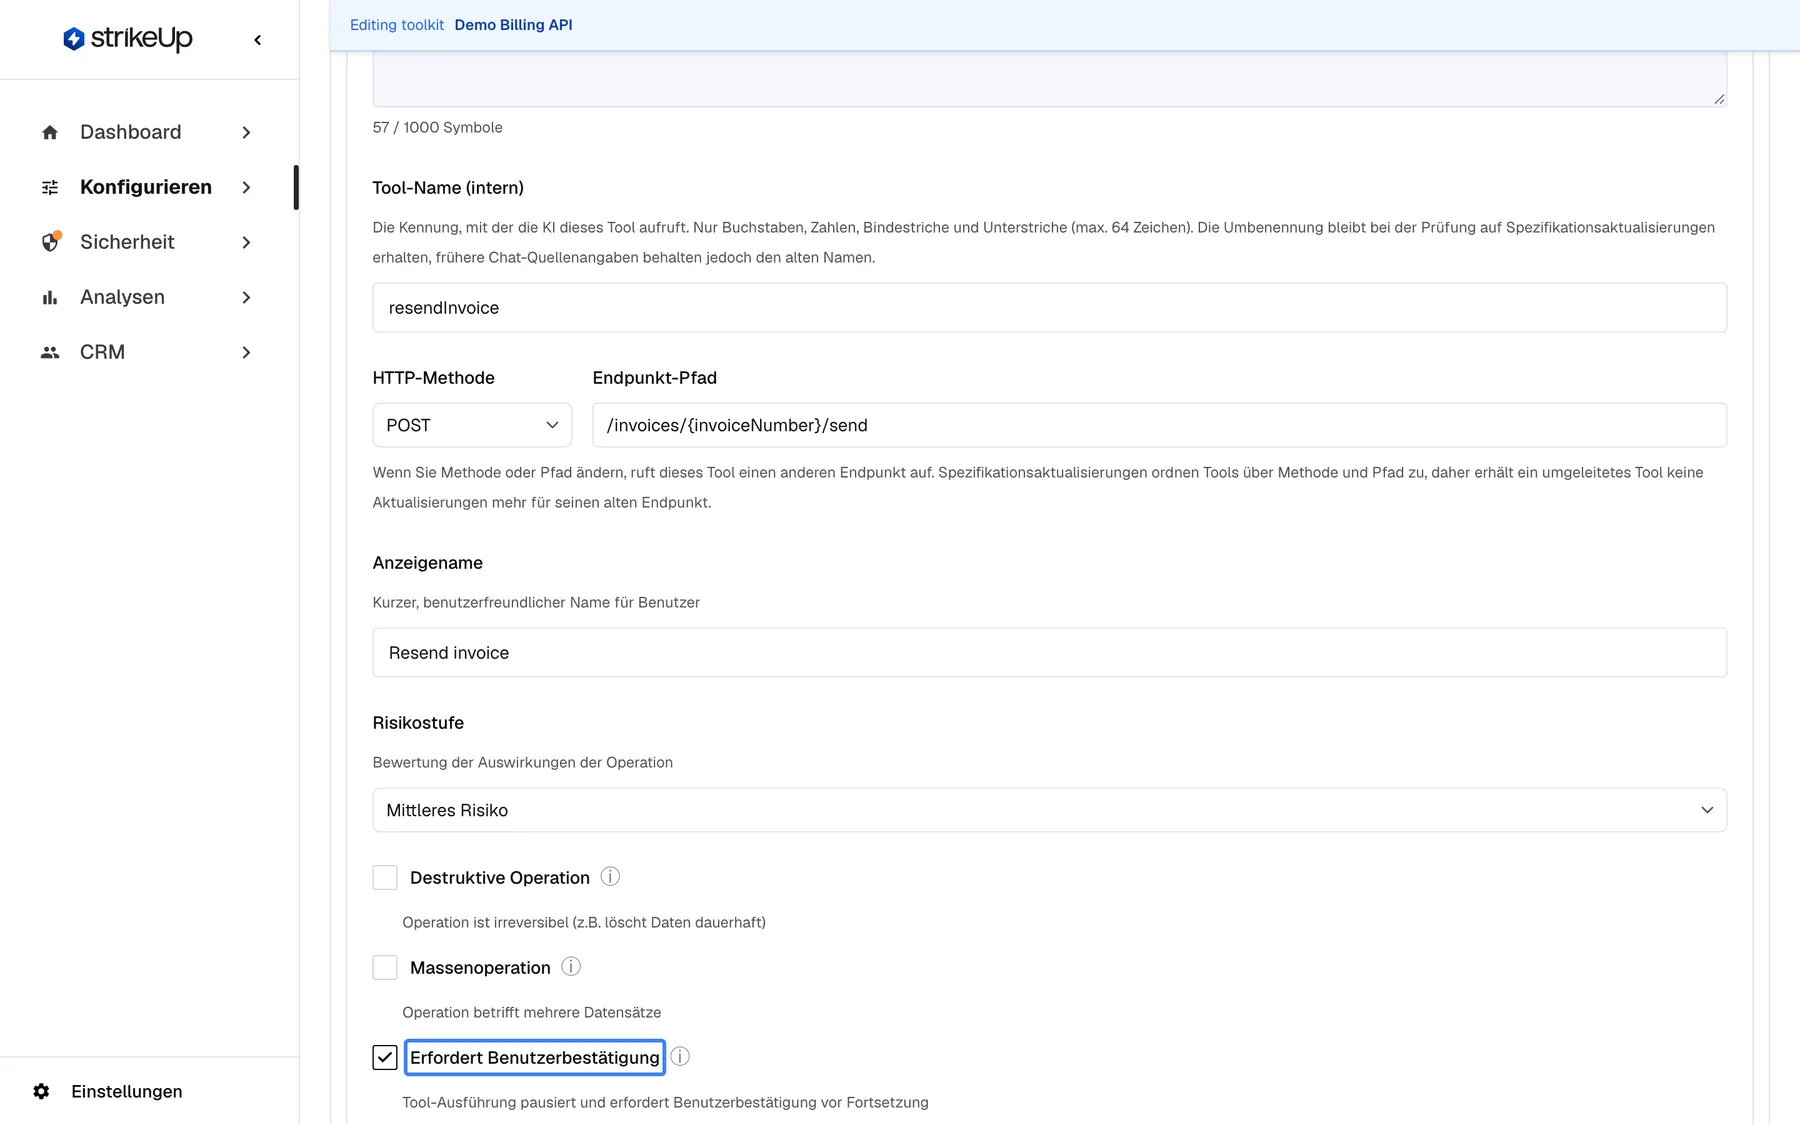Click the Editing toolkit breadcrumb text
This screenshot has height=1125, width=1800.
click(397, 25)
